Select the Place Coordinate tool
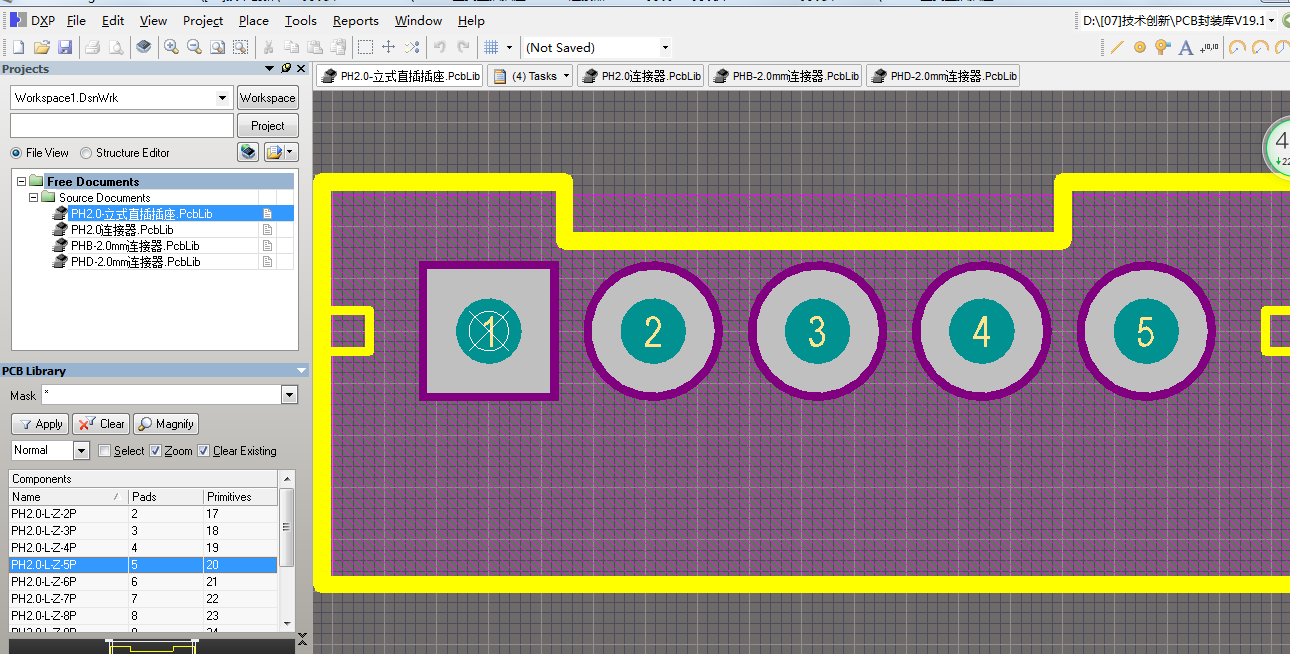Screen dimensions: 1290x654 (x=1209, y=47)
